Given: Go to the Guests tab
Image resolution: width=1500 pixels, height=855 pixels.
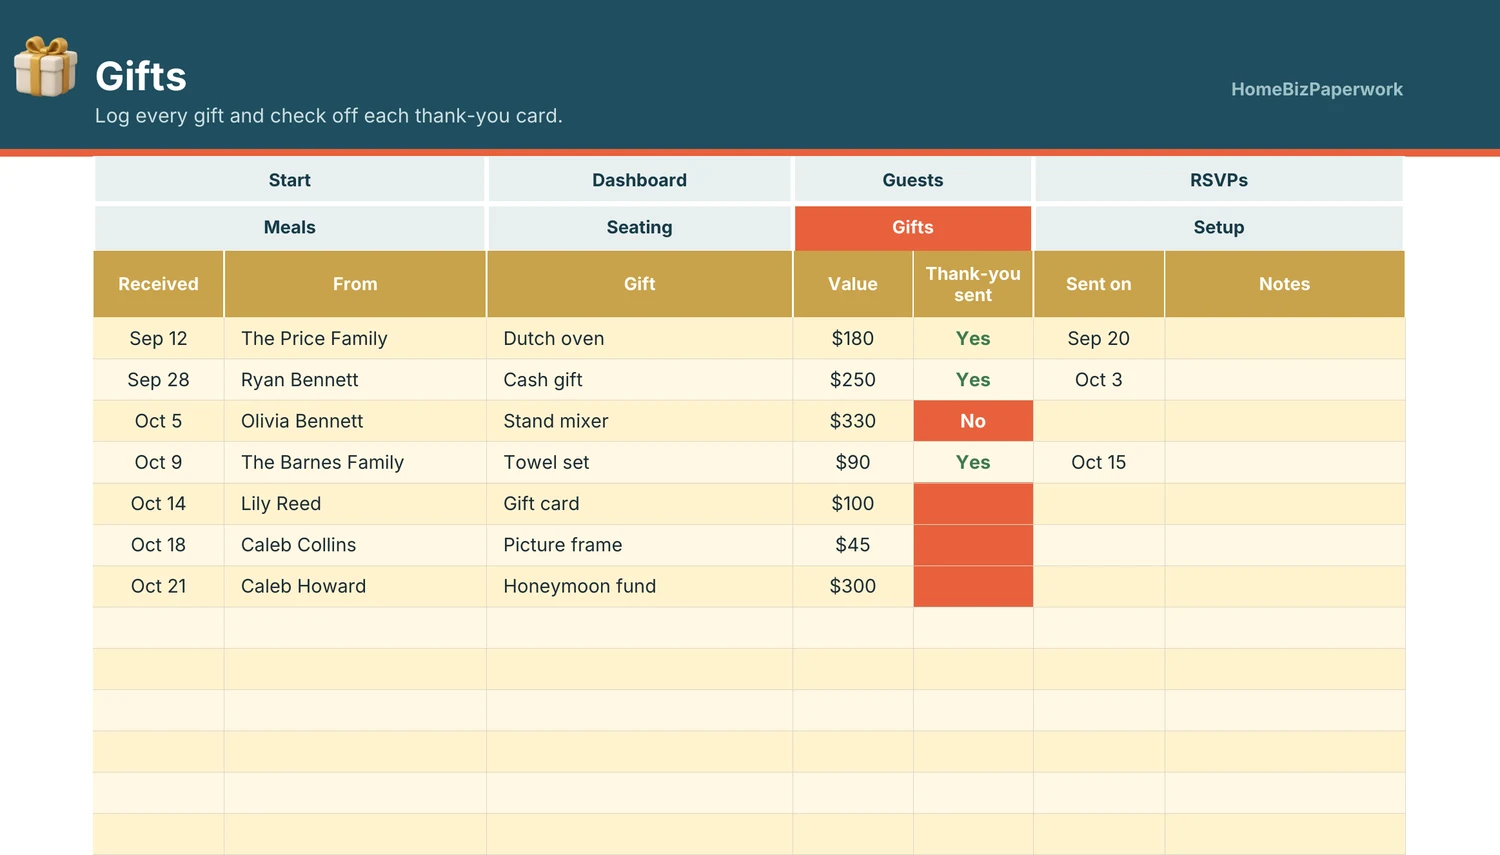Looking at the screenshot, I should point(913,180).
